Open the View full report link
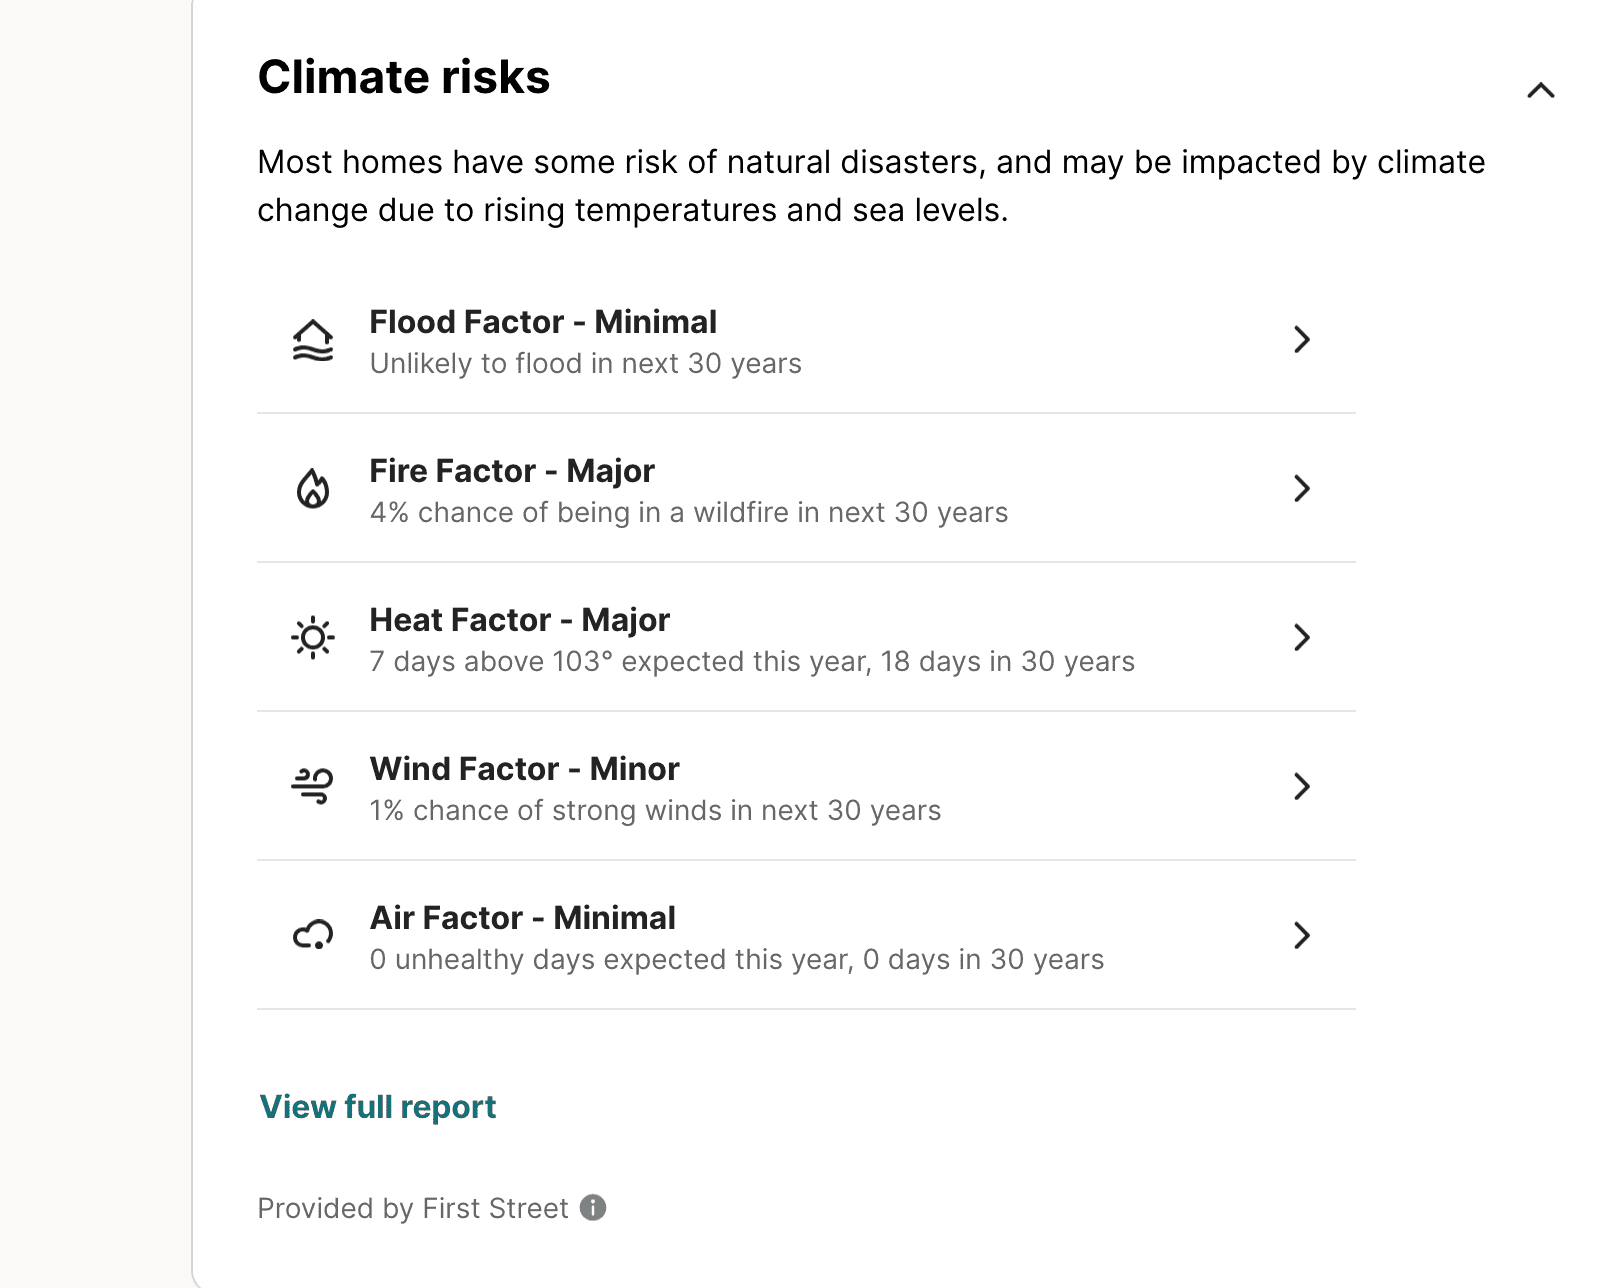1598x1288 pixels. point(378,1107)
